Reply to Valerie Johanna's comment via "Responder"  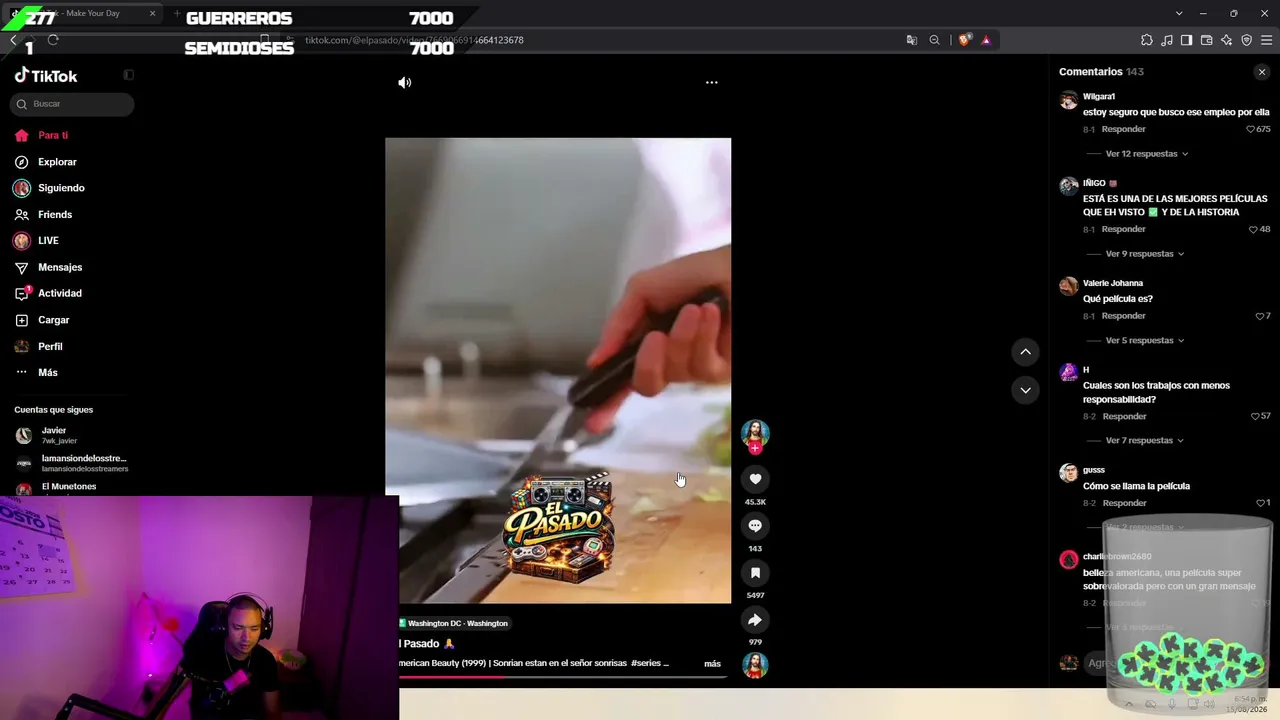[x=1123, y=316]
